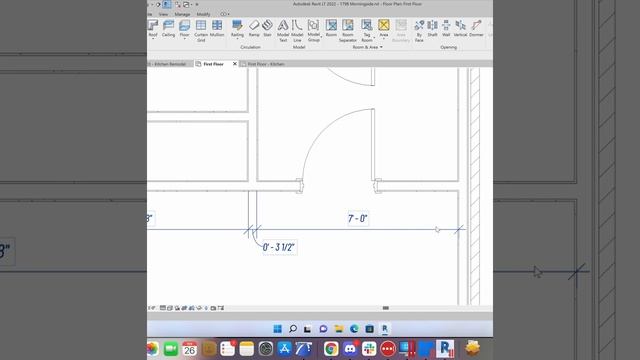Select the Dormer opening tool
Screen dimensions: 640x360
[x=476, y=28]
